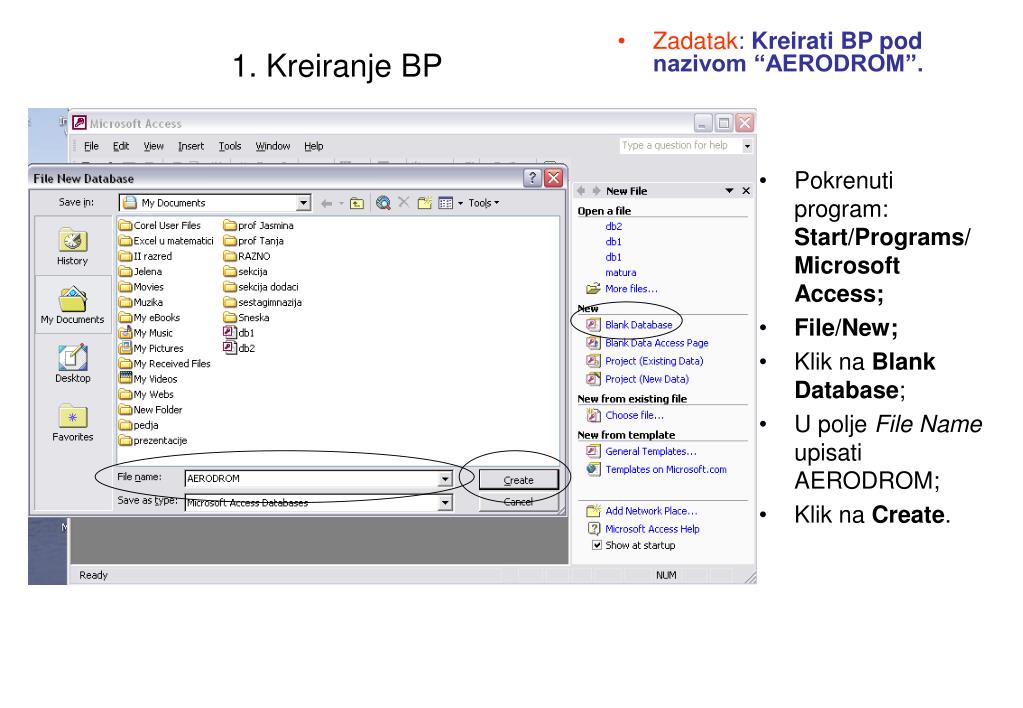Close the New File task pane
Screen dimensions: 1023x708
pyautogui.click(x=746, y=191)
